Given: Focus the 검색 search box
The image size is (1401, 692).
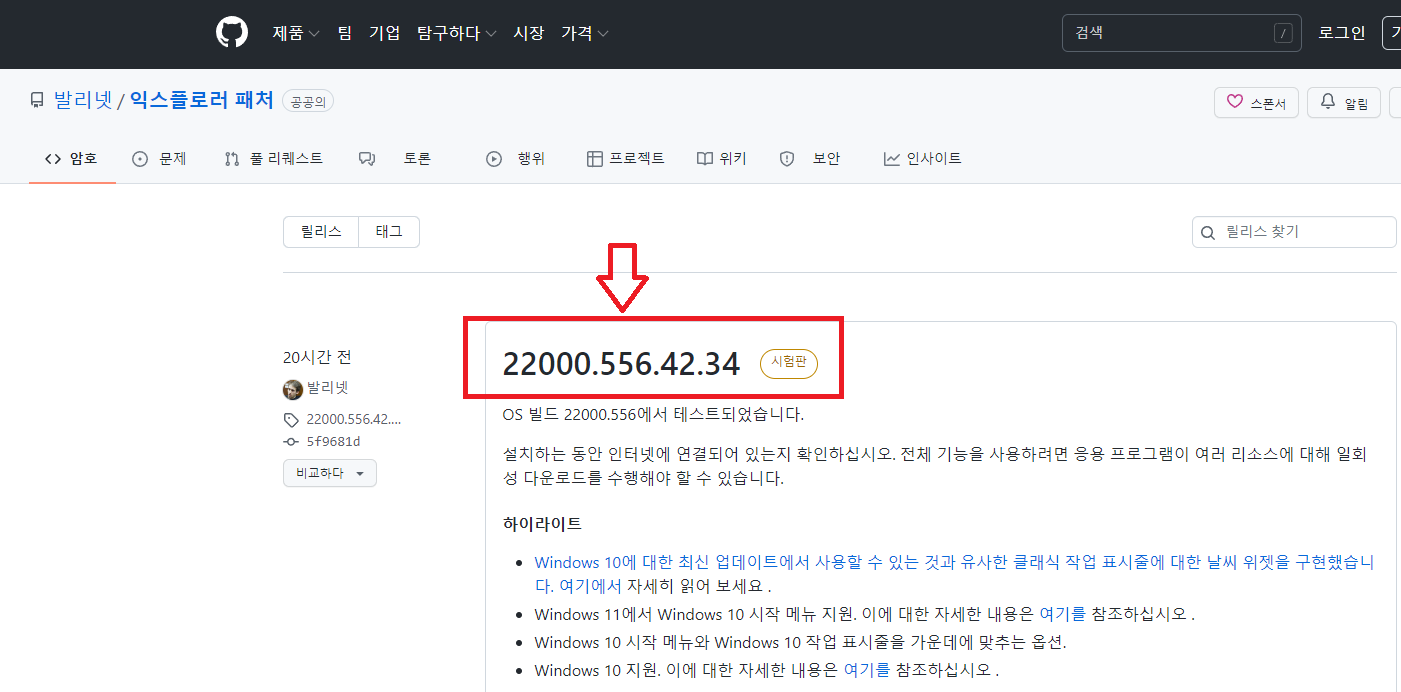Looking at the screenshot, I should [x=1181, y=33].
